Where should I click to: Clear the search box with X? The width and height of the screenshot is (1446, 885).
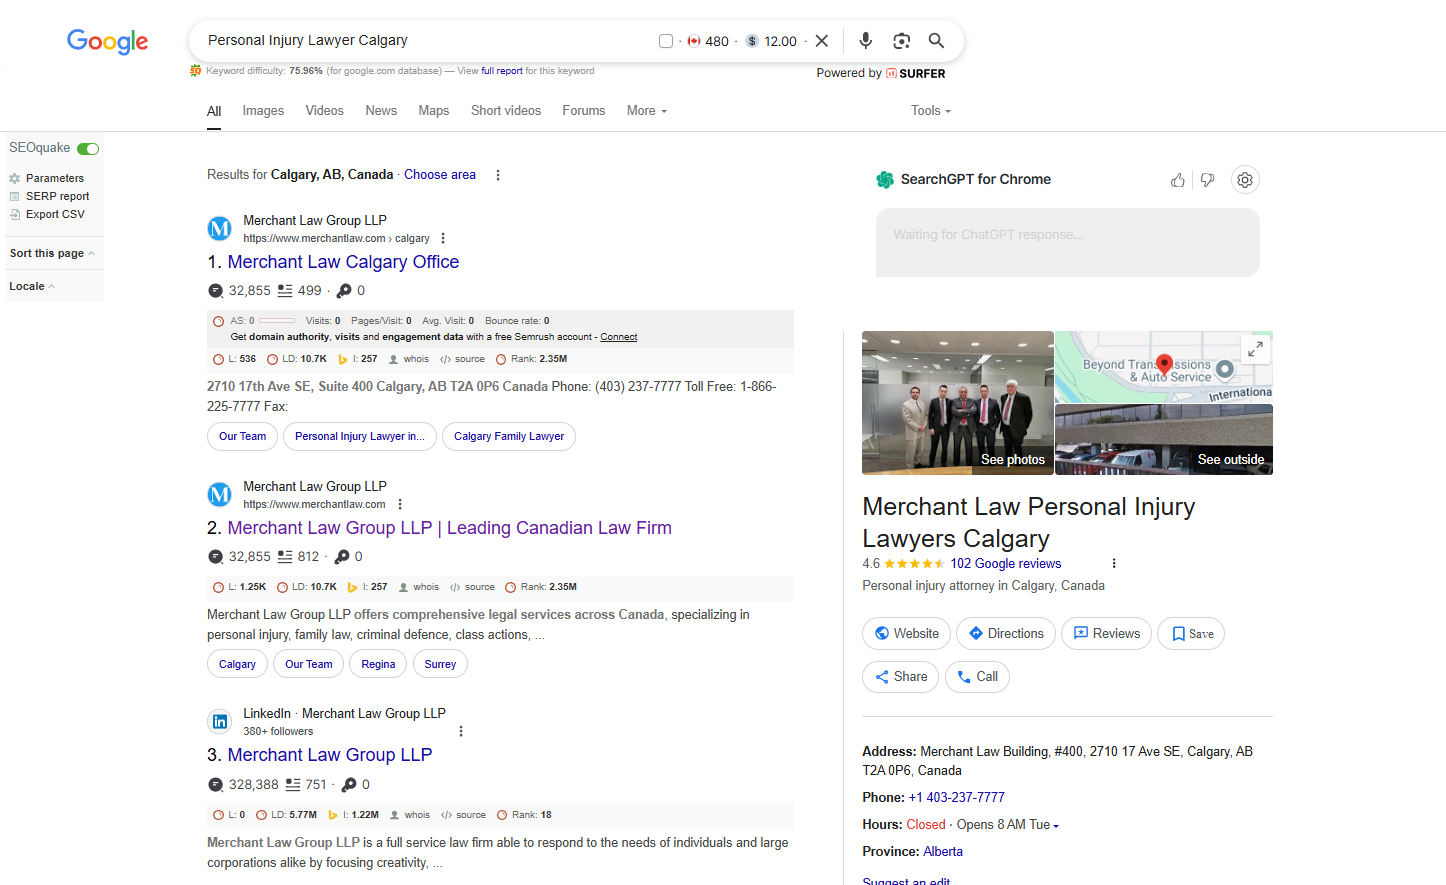click(x=822, y=41)
